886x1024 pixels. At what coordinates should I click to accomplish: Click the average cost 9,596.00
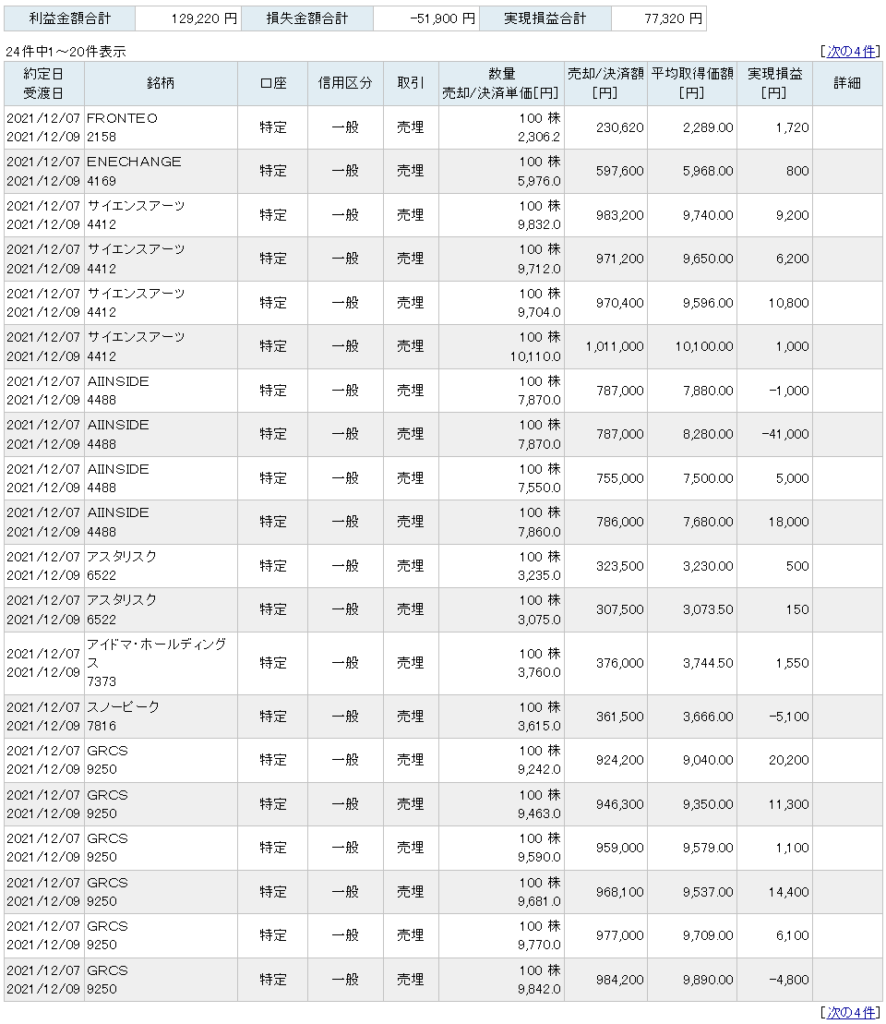click(x=708, y=303)
